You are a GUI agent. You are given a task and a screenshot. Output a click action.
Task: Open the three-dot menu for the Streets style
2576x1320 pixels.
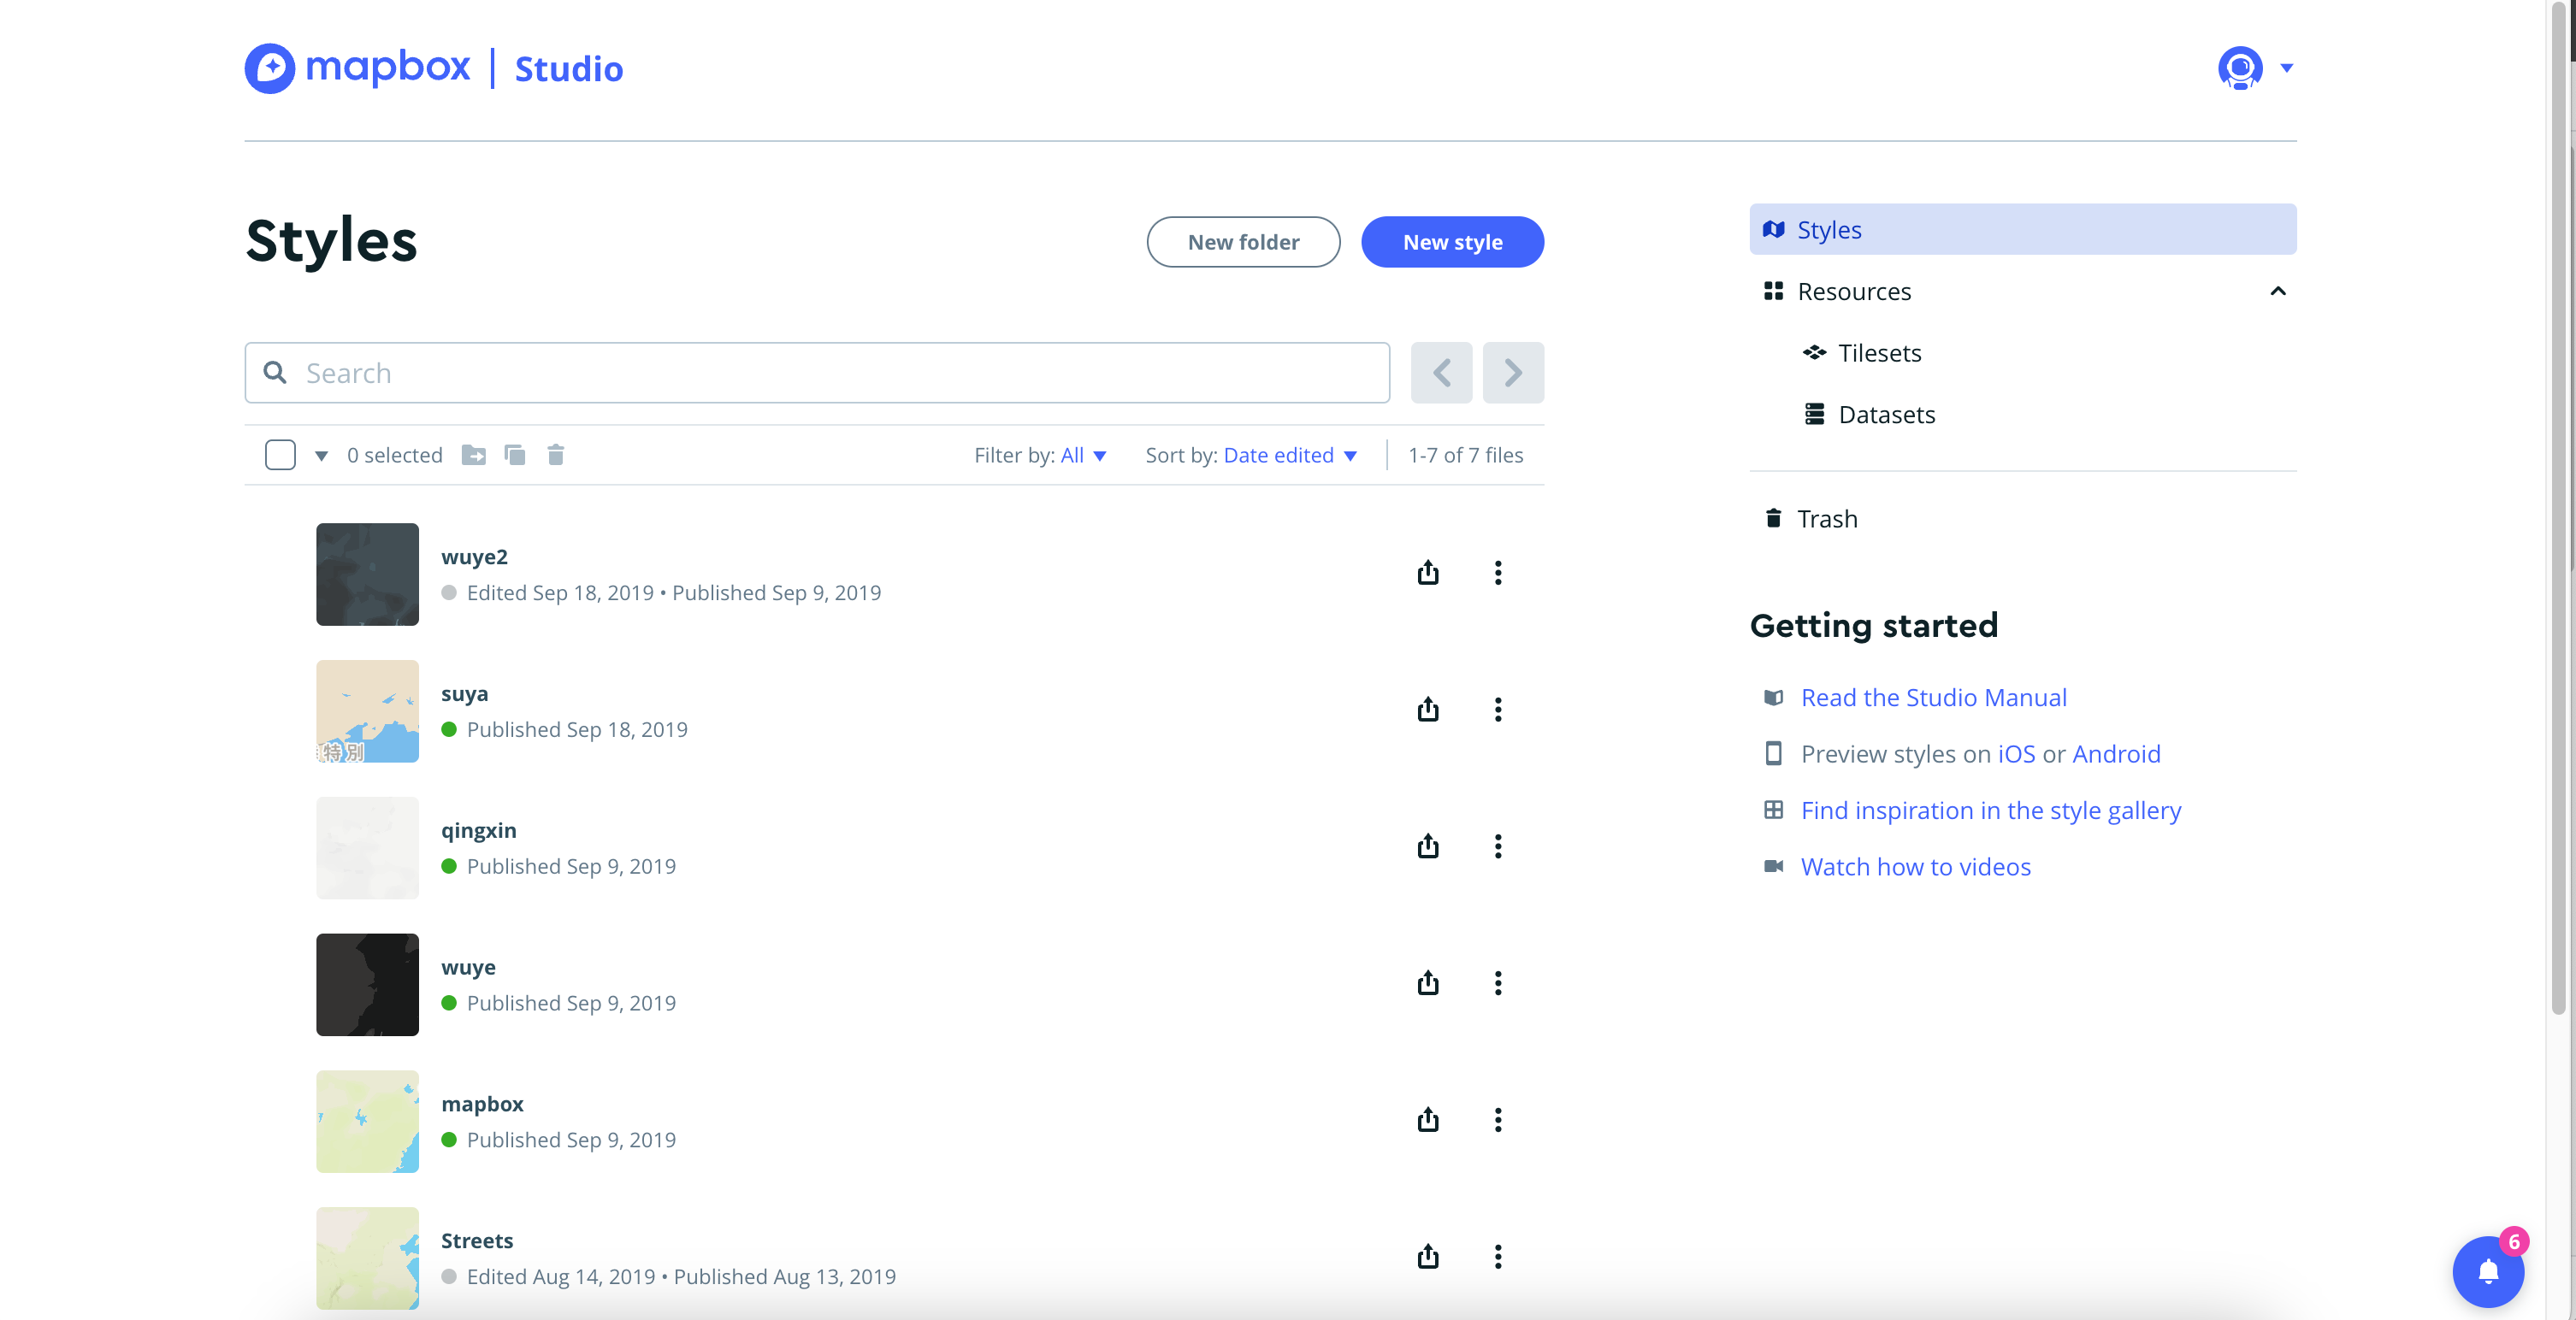(1497, 1257)
